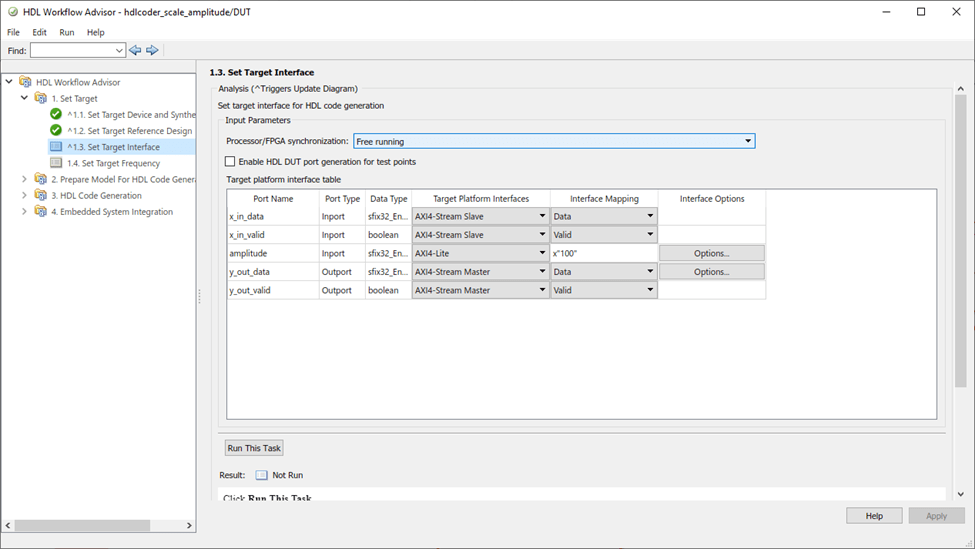Click the Embedded System Integration folder icon

click(x=41, y=211)
